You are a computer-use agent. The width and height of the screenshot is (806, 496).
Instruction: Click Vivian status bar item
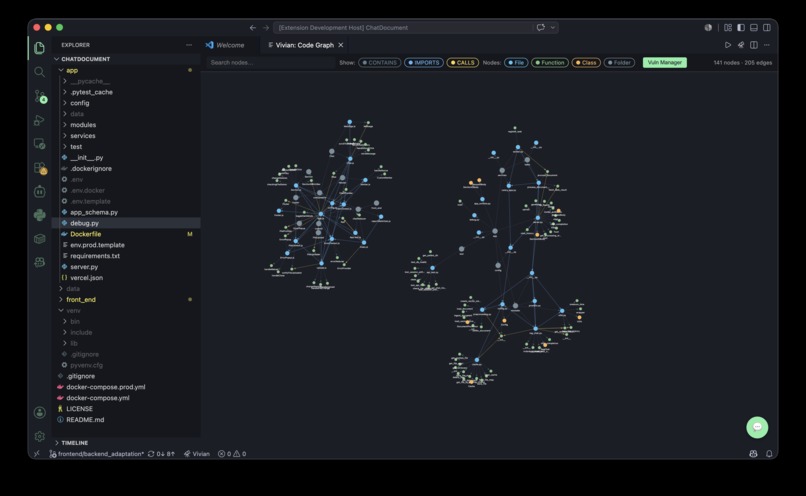[x=197, y=454]
